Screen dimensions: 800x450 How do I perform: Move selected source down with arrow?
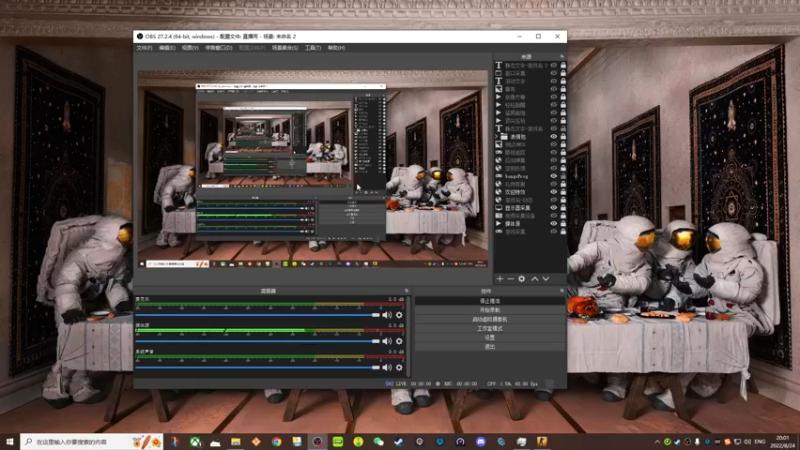[x=545, y=279]
